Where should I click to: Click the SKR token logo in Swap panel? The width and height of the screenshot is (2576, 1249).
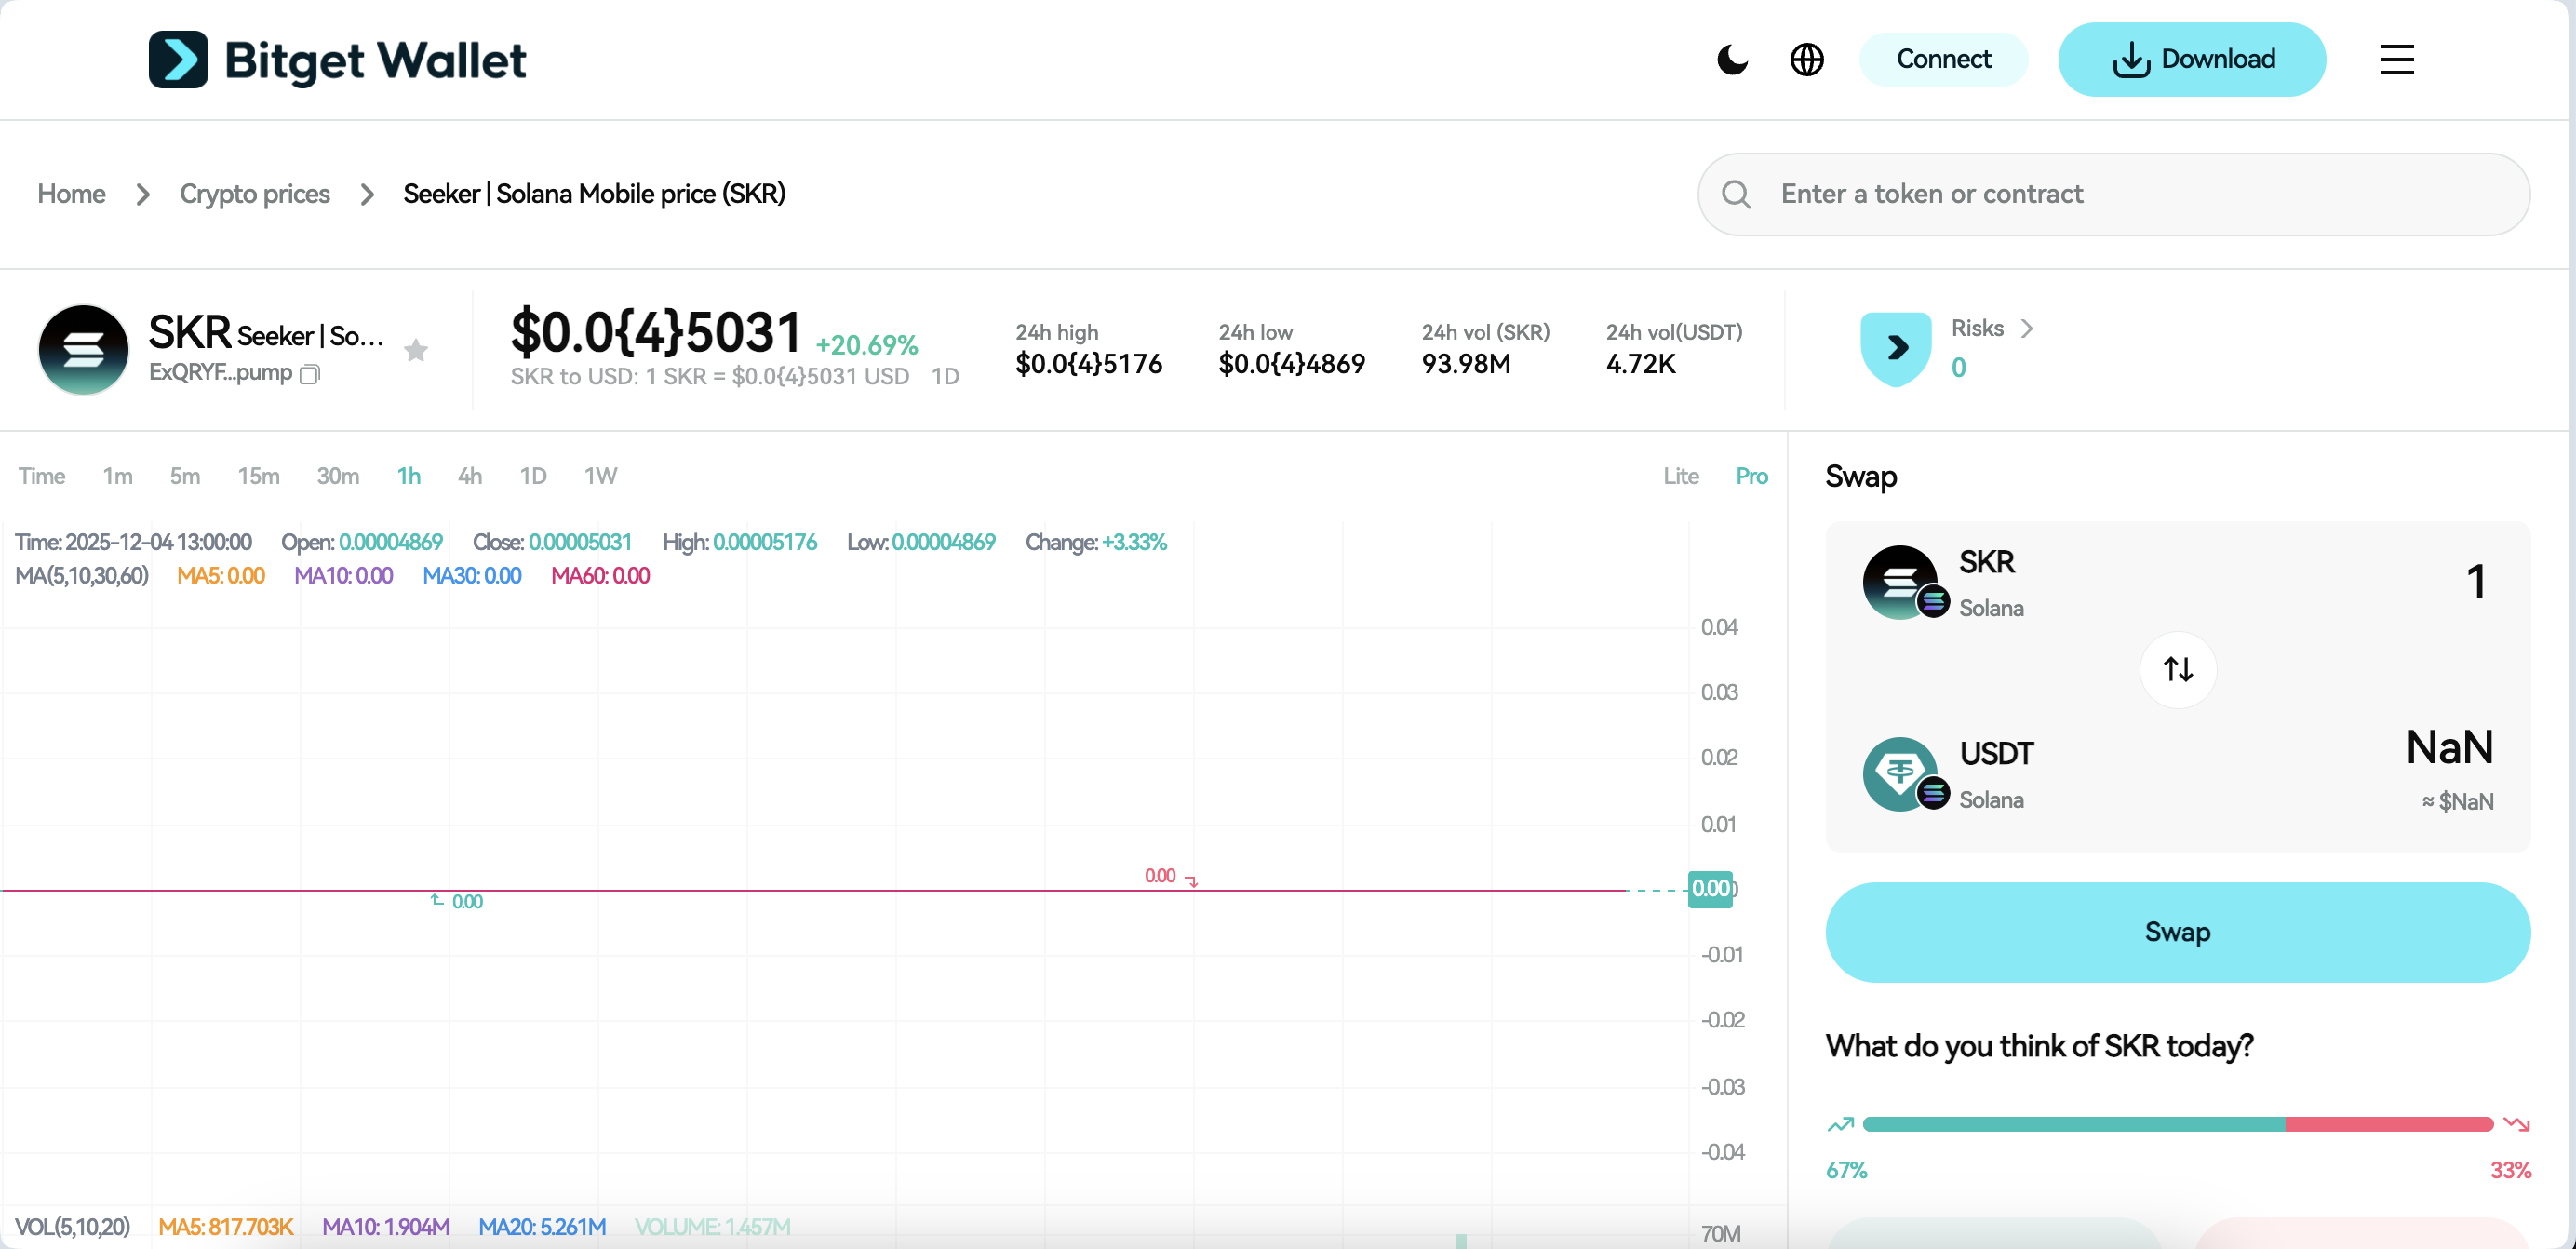1902,581
